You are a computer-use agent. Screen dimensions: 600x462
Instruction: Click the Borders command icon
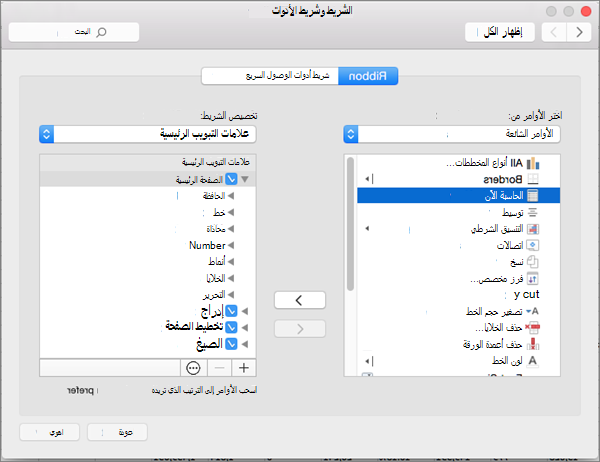click(x=533, y=179)
